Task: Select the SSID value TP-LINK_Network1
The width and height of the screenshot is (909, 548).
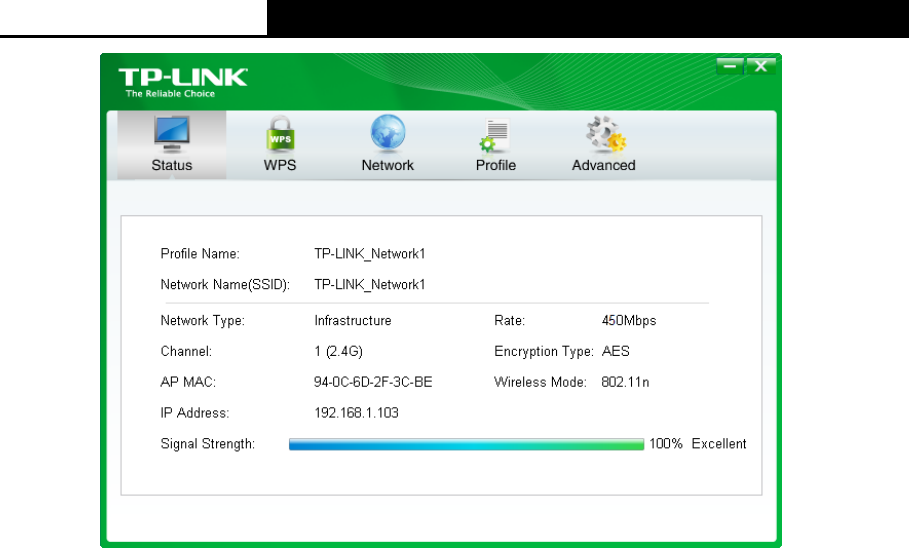Action: [370, 285]
